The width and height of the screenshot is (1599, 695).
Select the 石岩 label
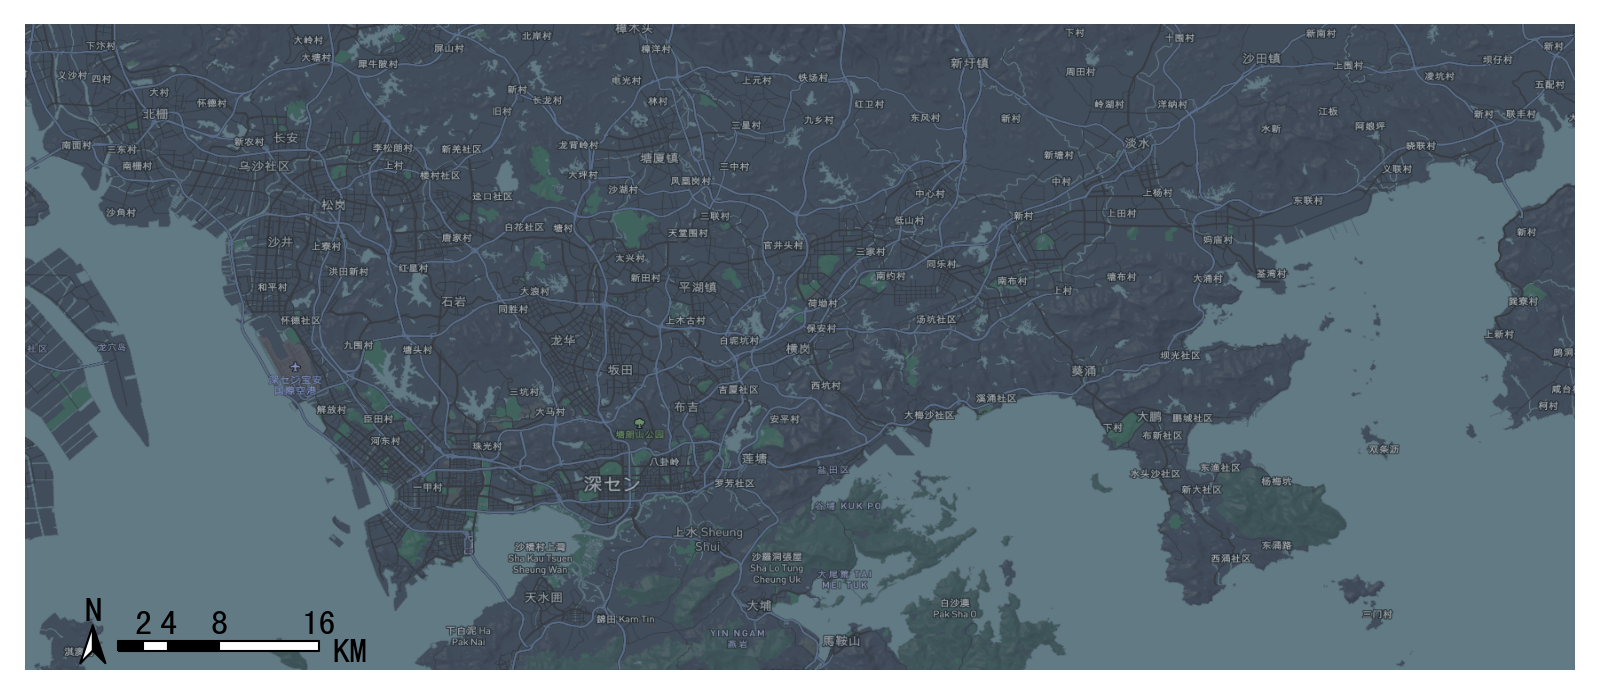point(453,301)
